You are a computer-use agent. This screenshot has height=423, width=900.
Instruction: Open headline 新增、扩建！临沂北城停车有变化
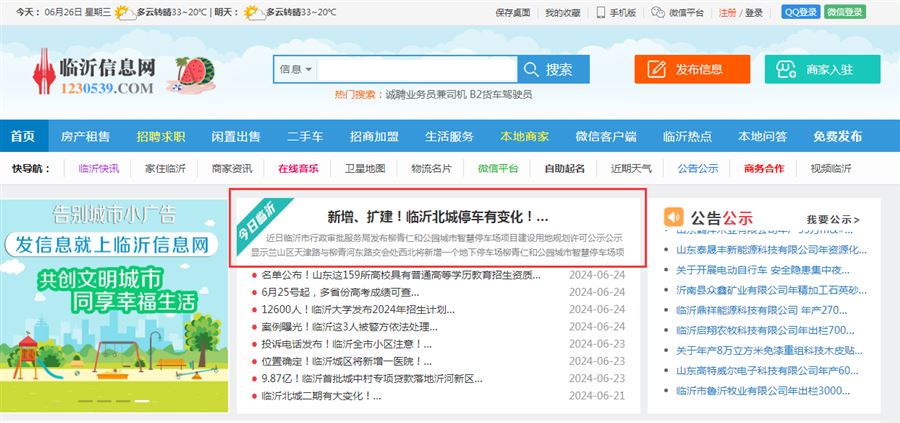coord(438,216)
